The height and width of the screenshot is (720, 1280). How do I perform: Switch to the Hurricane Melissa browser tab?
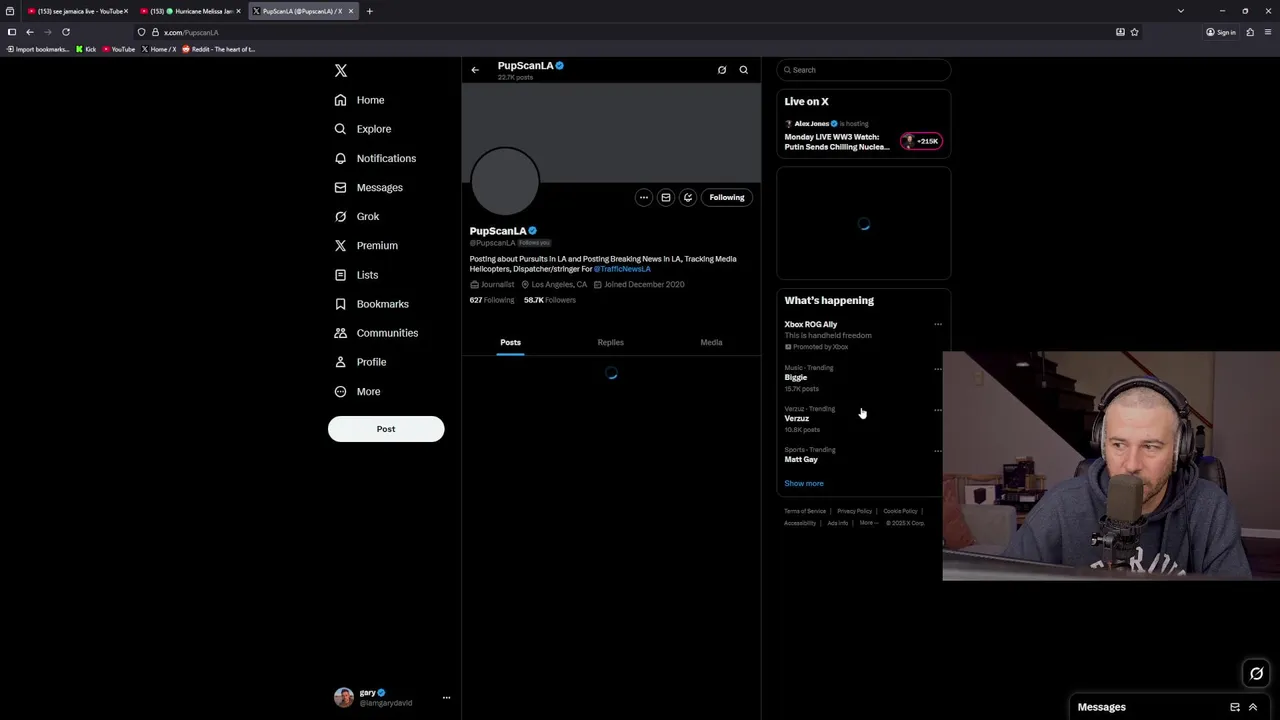tap(190, 11)
